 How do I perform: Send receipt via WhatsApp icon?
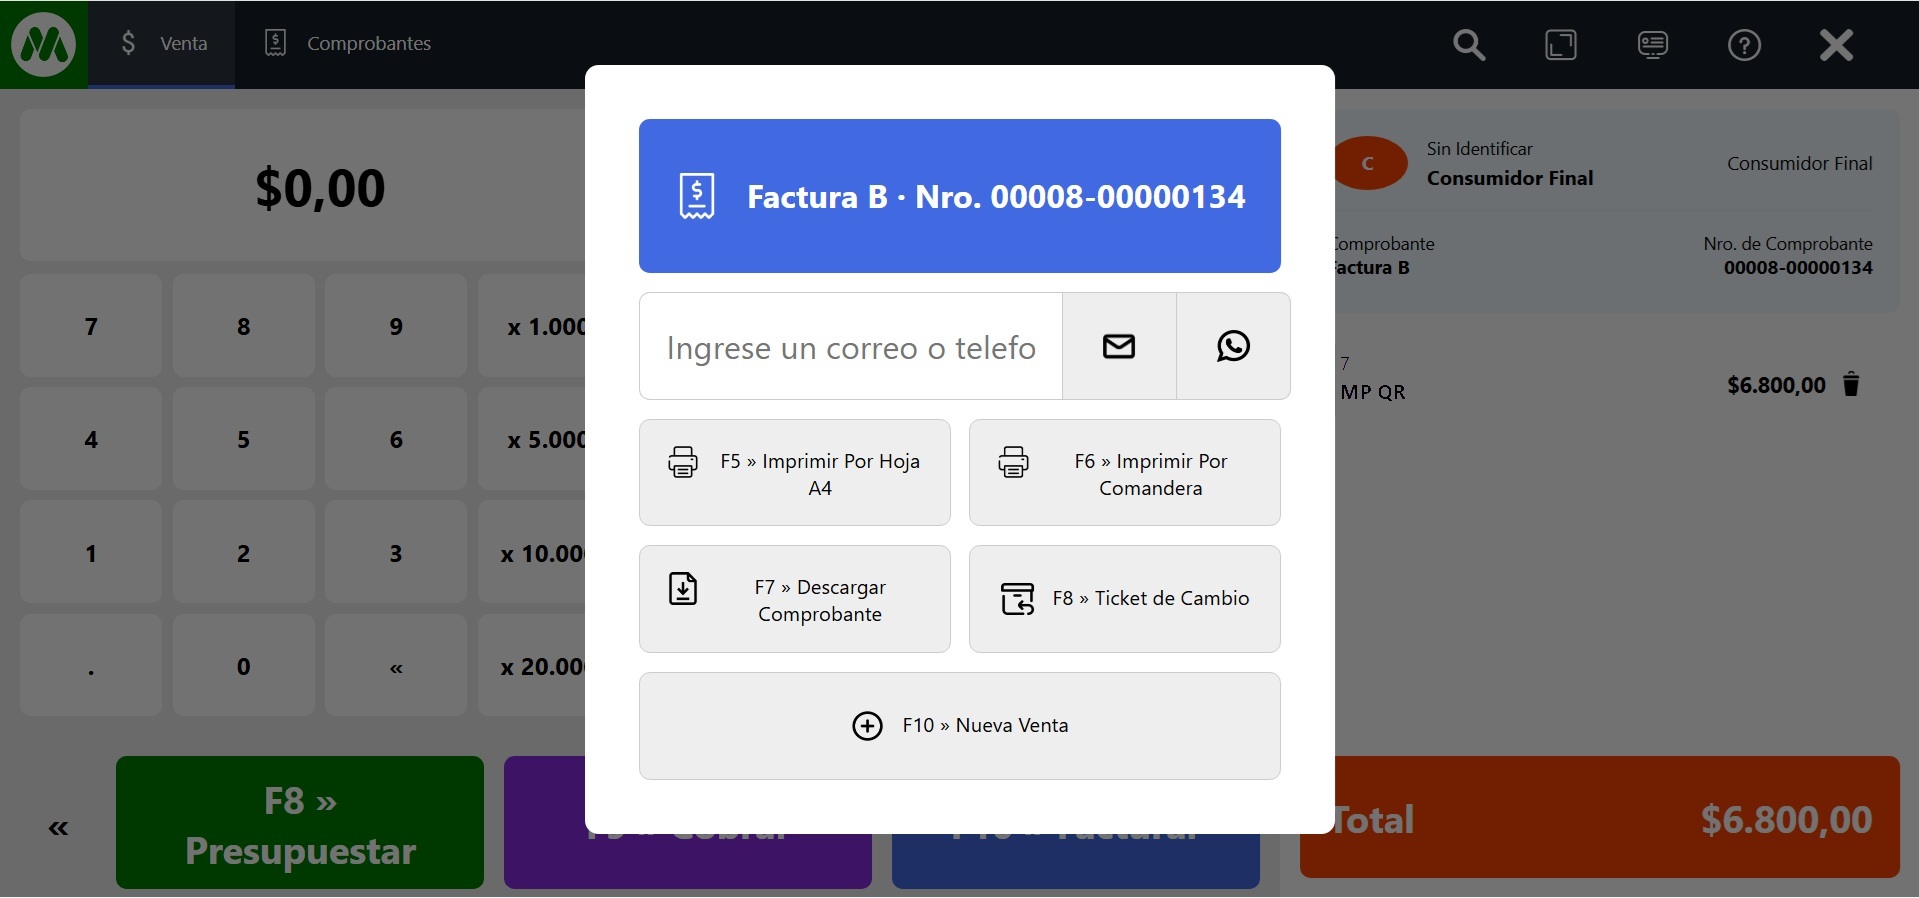click(1233, 346)
